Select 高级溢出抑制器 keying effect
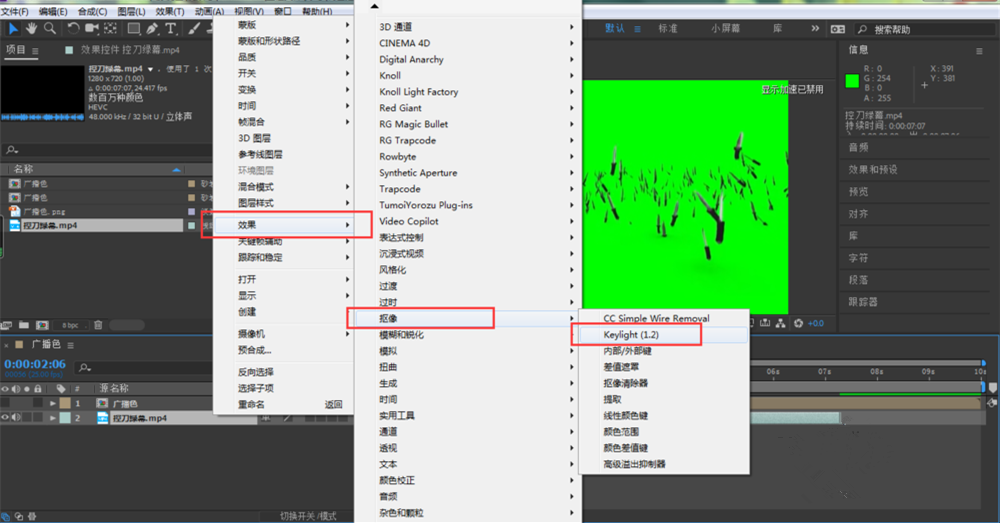The image size is (1000, 523). [663, 464]
